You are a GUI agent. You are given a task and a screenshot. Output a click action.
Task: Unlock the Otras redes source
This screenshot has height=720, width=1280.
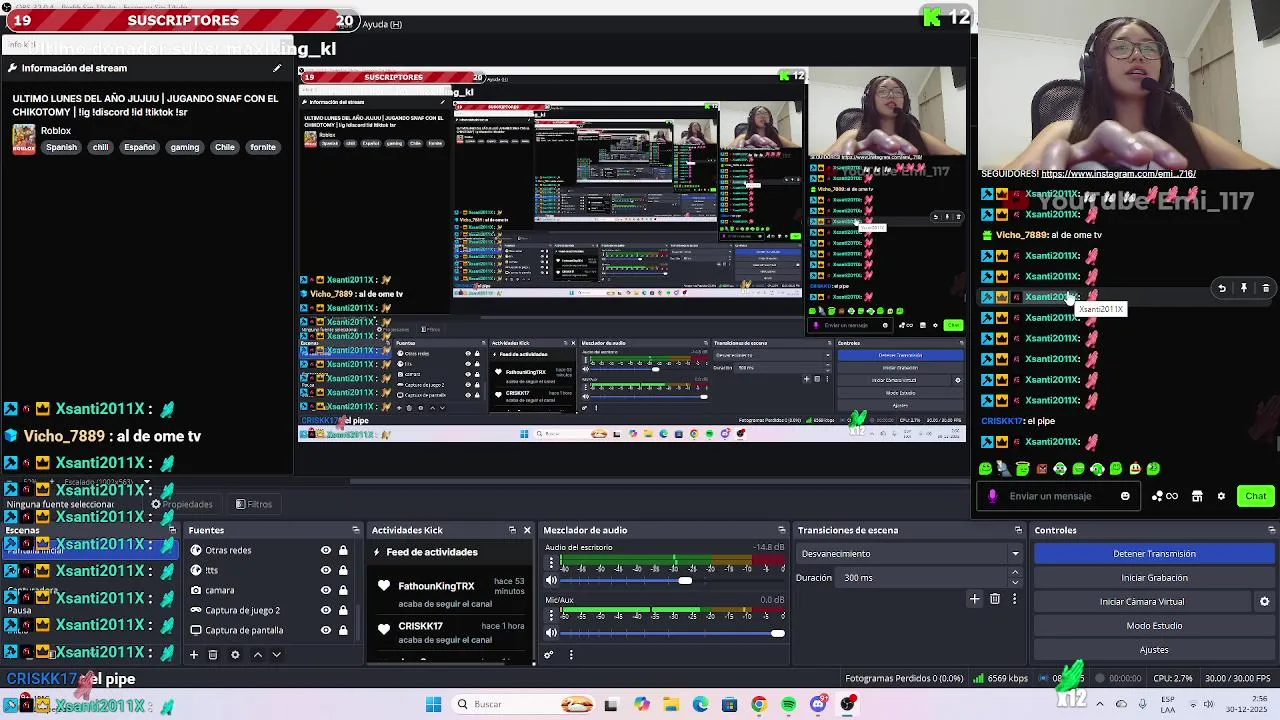[x=343, y=550]
